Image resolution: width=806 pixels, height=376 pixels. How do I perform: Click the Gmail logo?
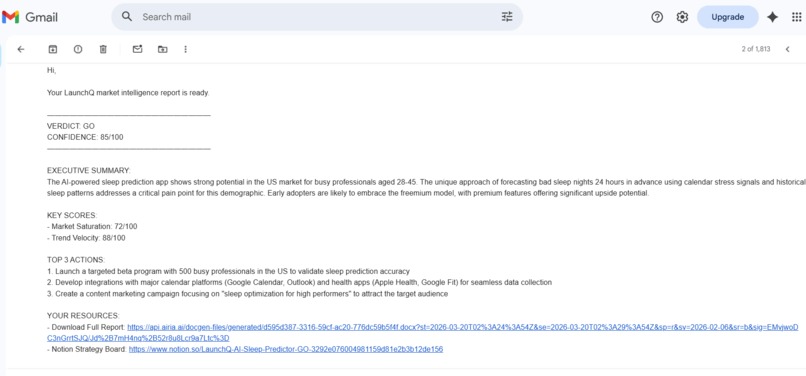[30, 17]
